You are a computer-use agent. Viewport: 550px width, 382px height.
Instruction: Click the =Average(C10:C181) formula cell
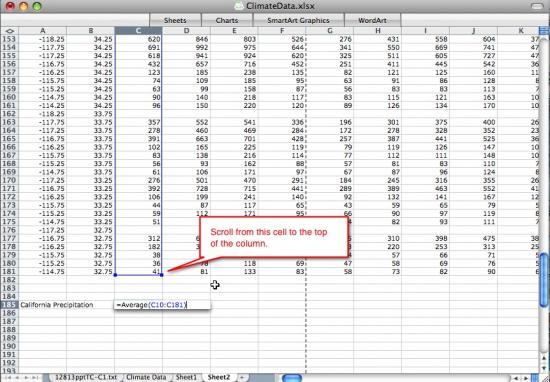coord(162,305)
